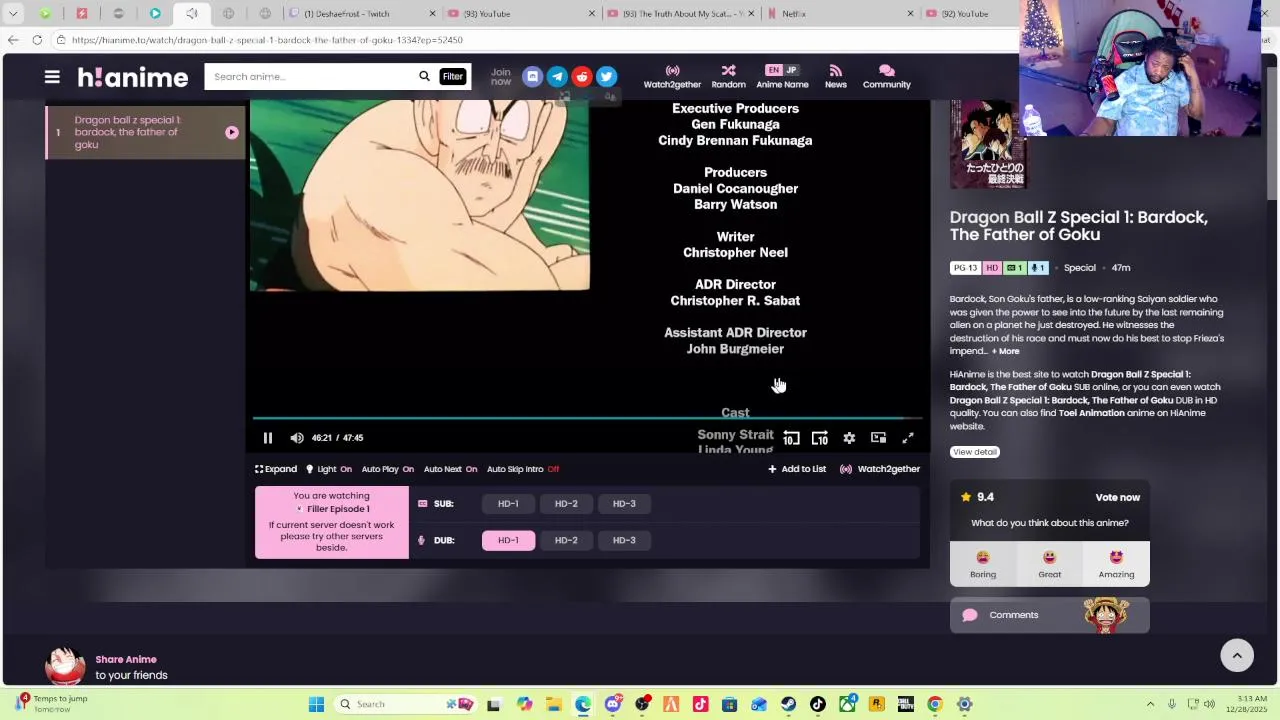Mute the video player volume
This screenshot has height=720, width=1280.
[297, 438]
